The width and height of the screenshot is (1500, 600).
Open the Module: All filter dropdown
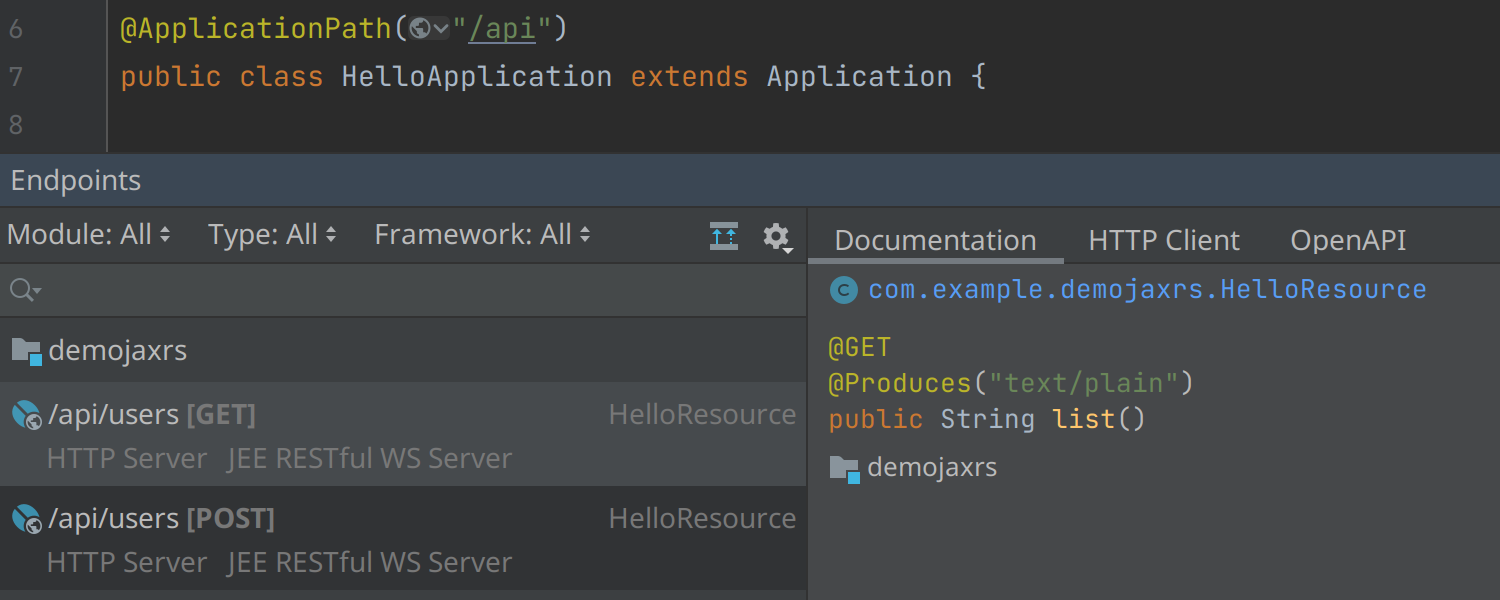point(89,235)
